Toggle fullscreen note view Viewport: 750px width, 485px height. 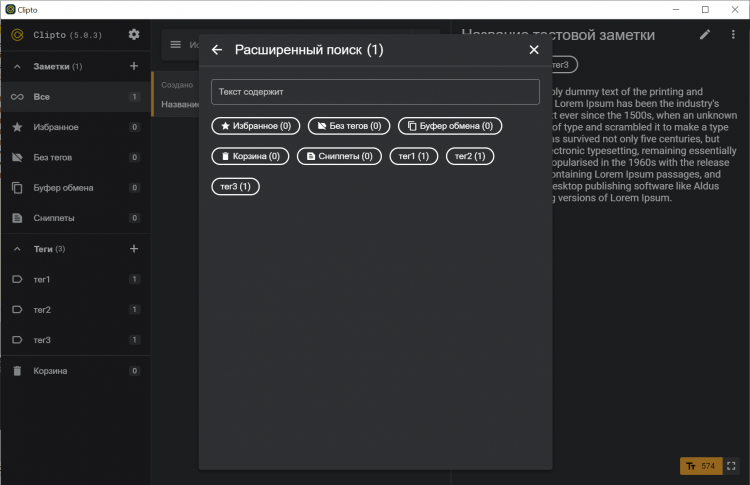point(730,465)
